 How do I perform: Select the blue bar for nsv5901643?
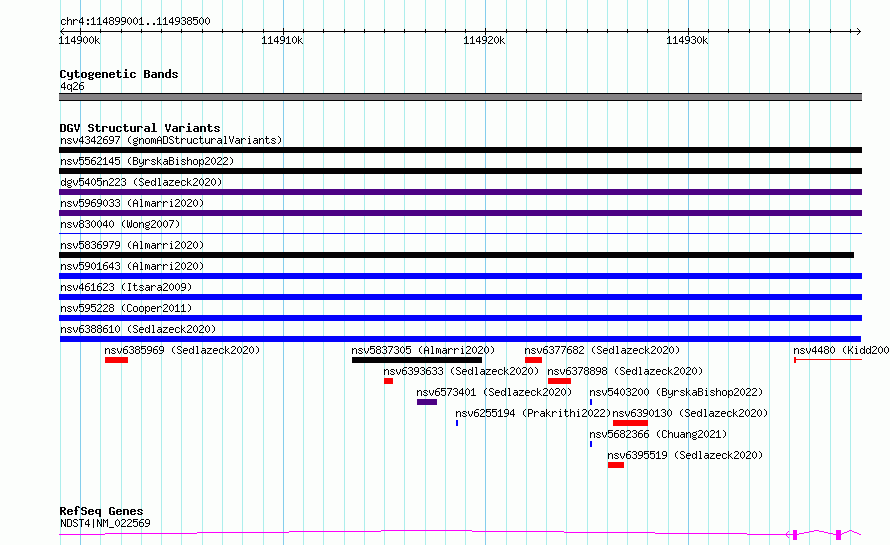[x=460, y=276]
